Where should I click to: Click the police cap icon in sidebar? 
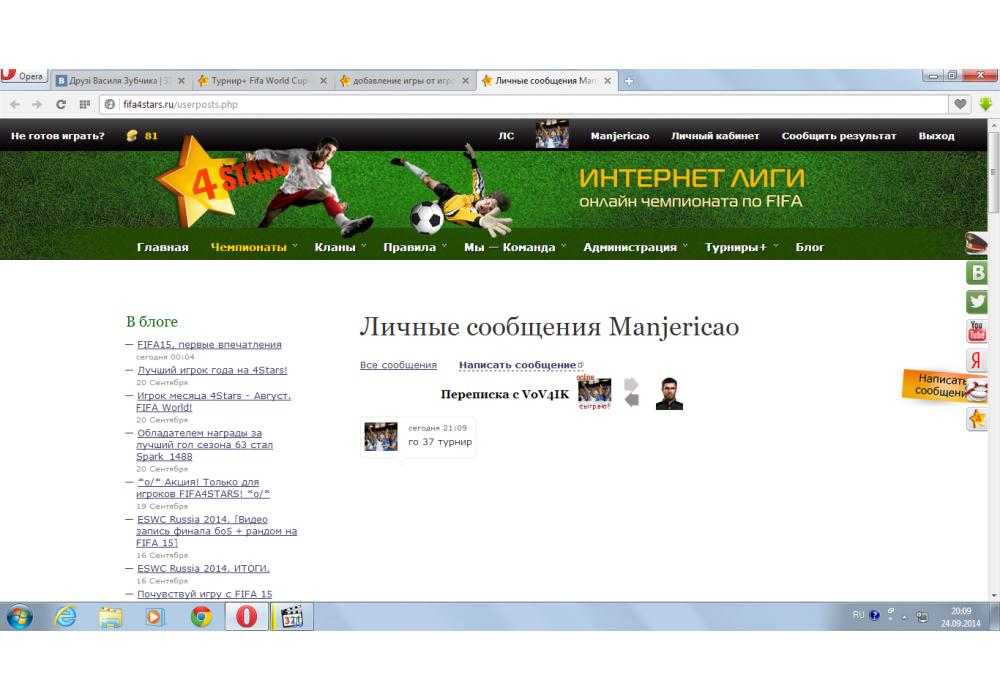click(x=977, y=244)
